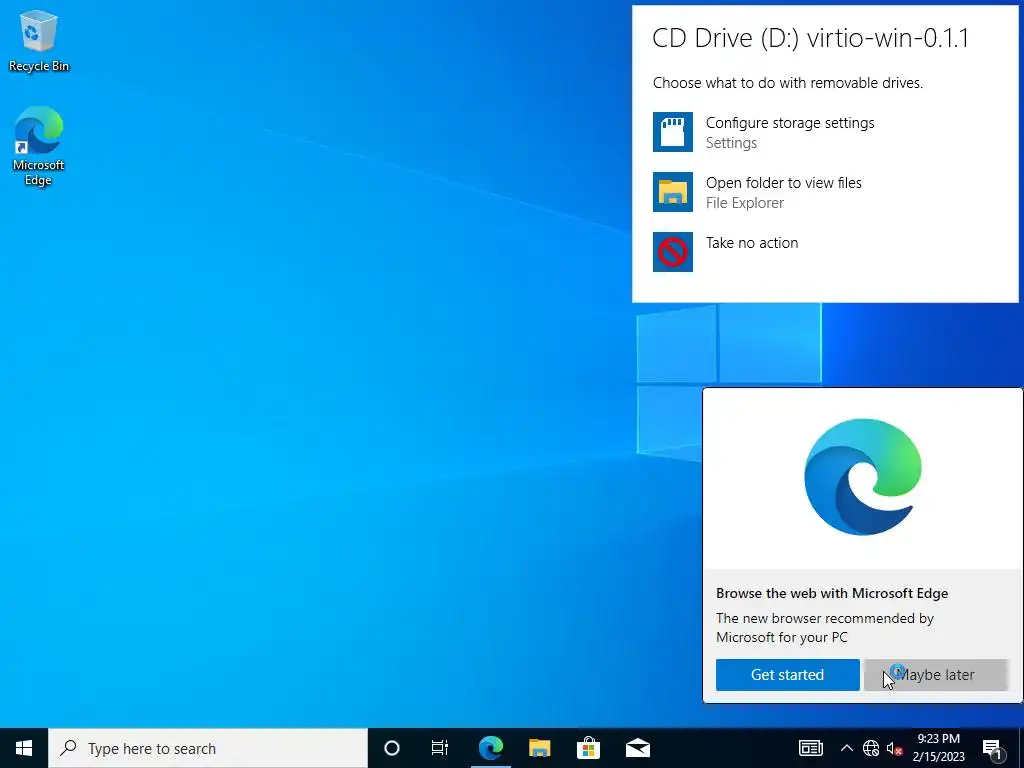Dismiss Edge popup with Maybe later
Screen dimensions: 1024x768
(x=936, y=675)
